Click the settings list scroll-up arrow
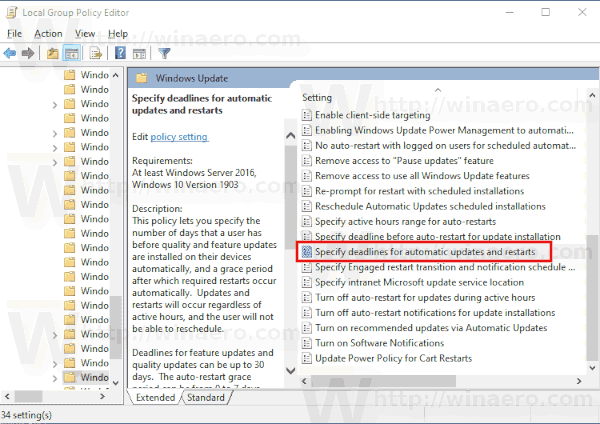This screenshot has width=600, height=424. point(592,95)
